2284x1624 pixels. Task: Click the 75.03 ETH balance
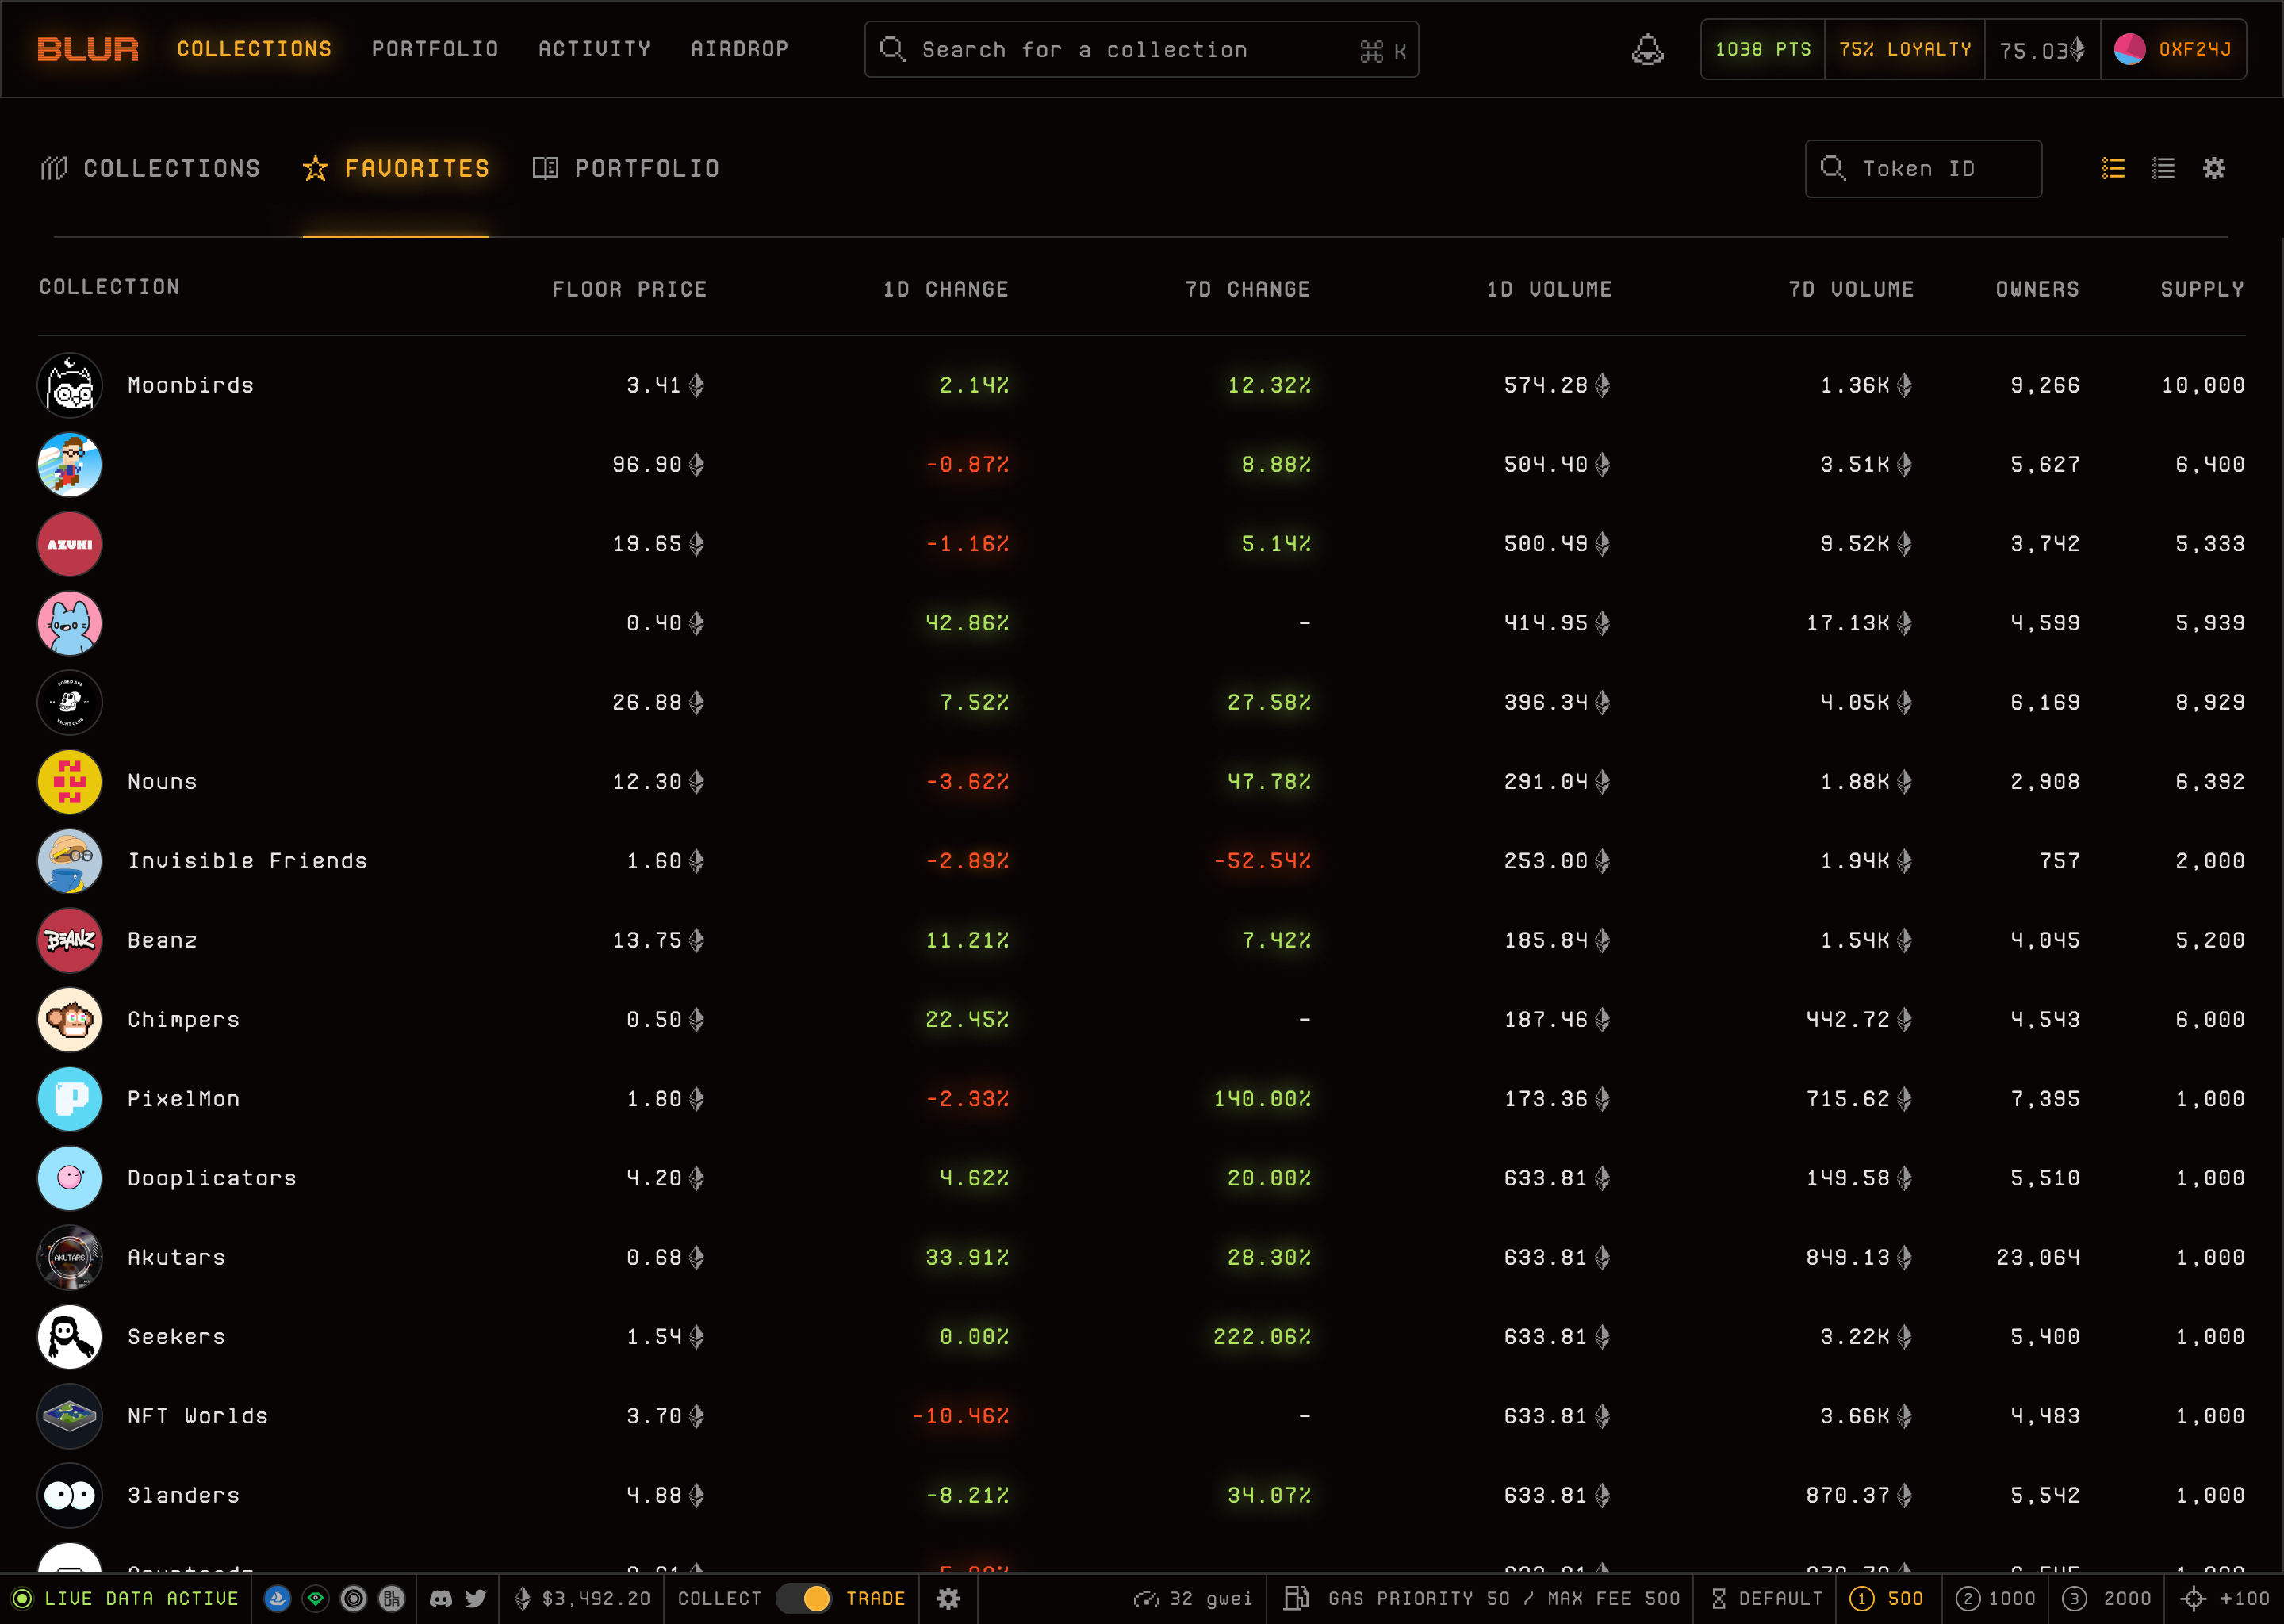[2042, 49]
